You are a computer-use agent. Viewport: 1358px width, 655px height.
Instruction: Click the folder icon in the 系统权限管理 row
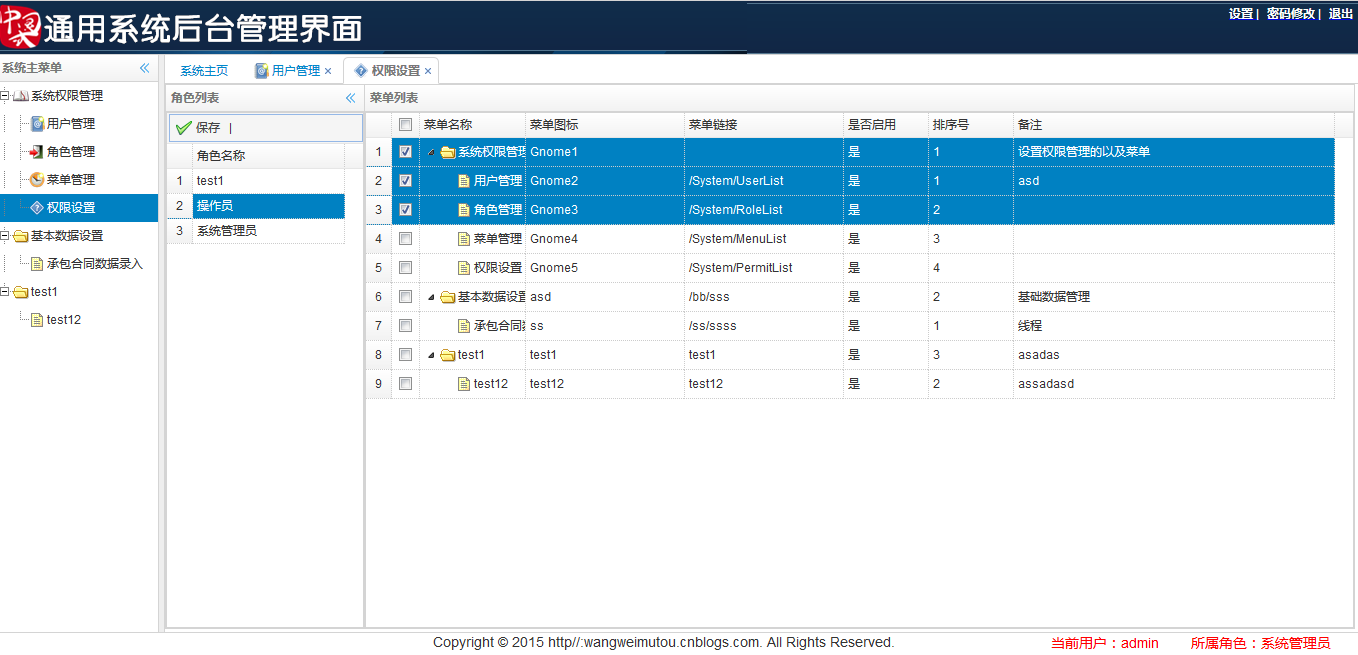pos(447,151)
